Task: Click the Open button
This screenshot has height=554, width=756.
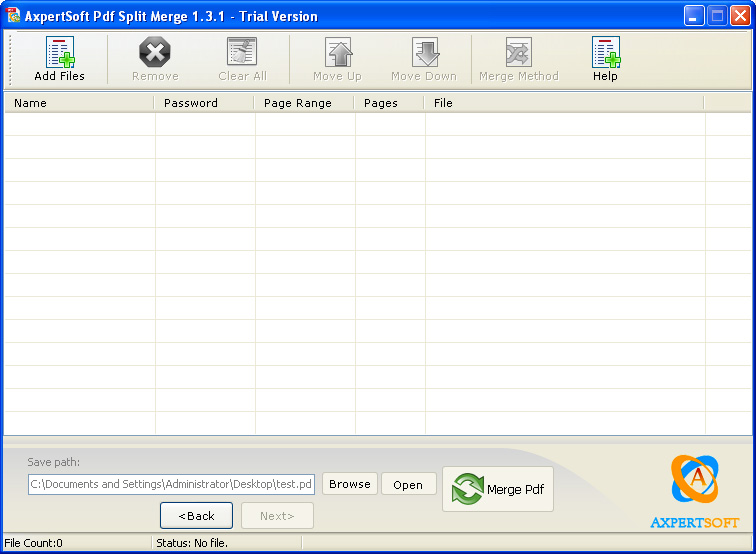Action: (408, 485)
